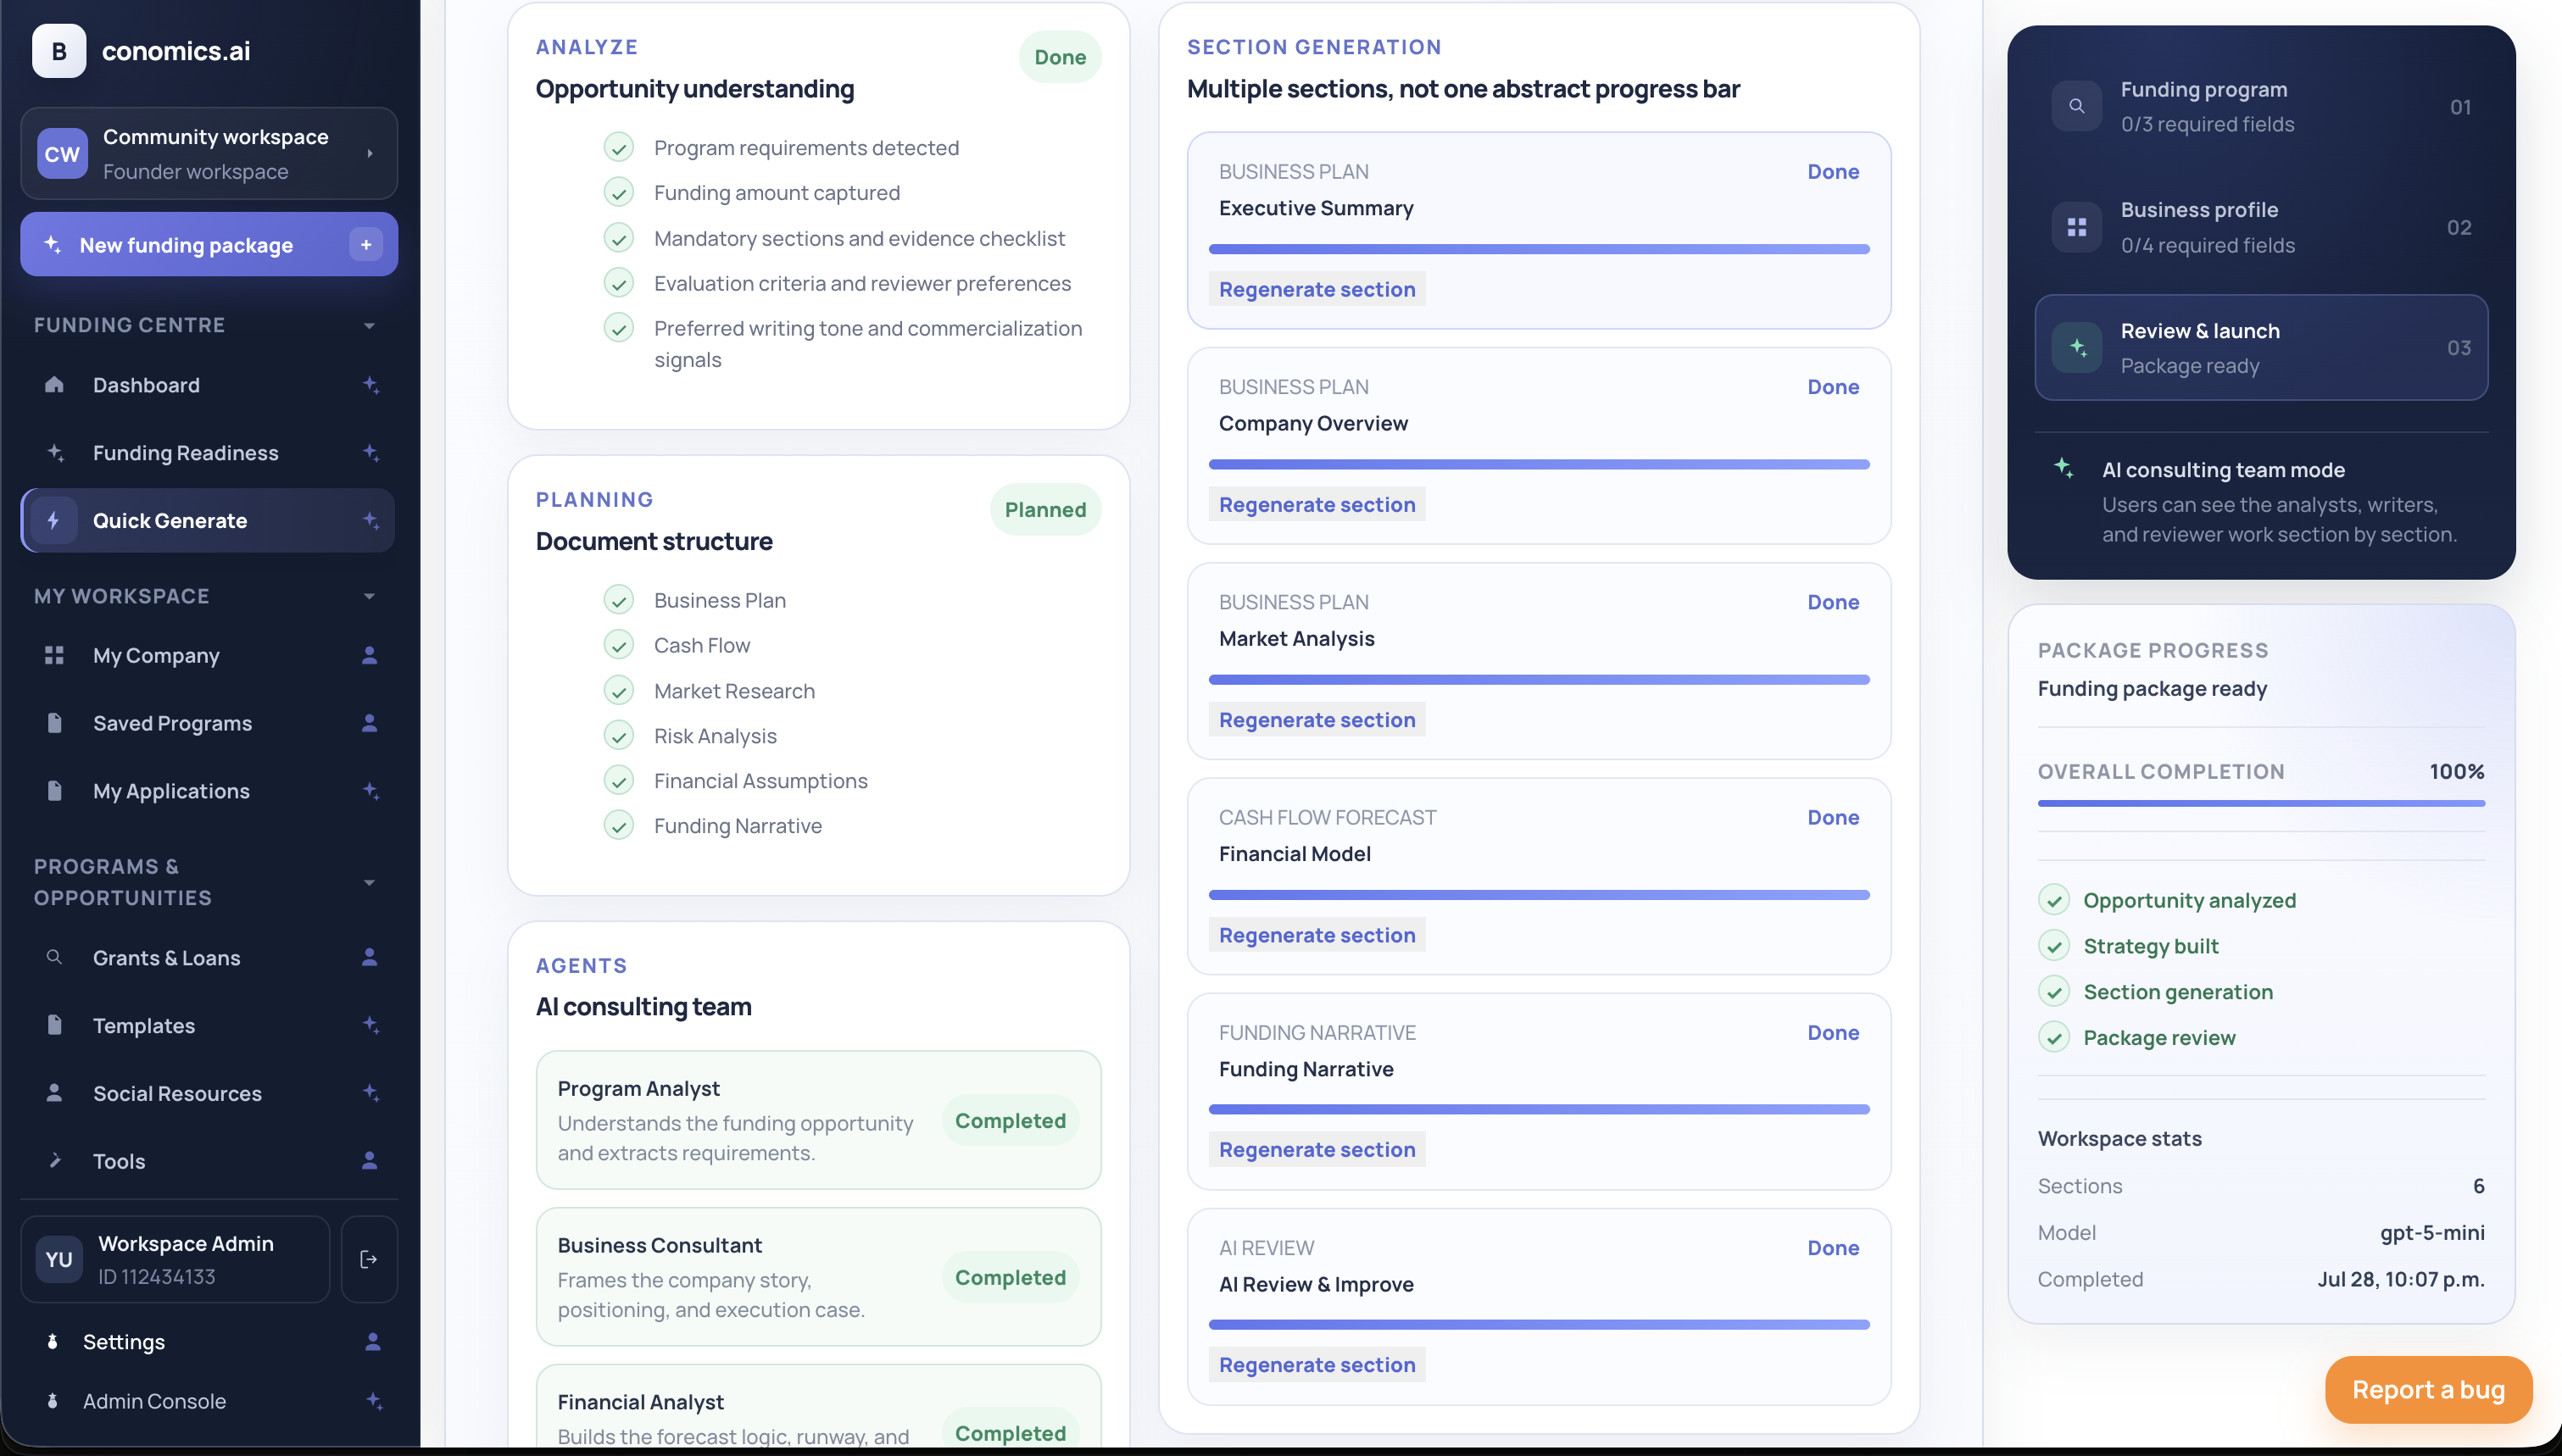Select the Funding program step 01
The width and height of the screenshot is (2562, 1456).
[x=2261, y=106]
